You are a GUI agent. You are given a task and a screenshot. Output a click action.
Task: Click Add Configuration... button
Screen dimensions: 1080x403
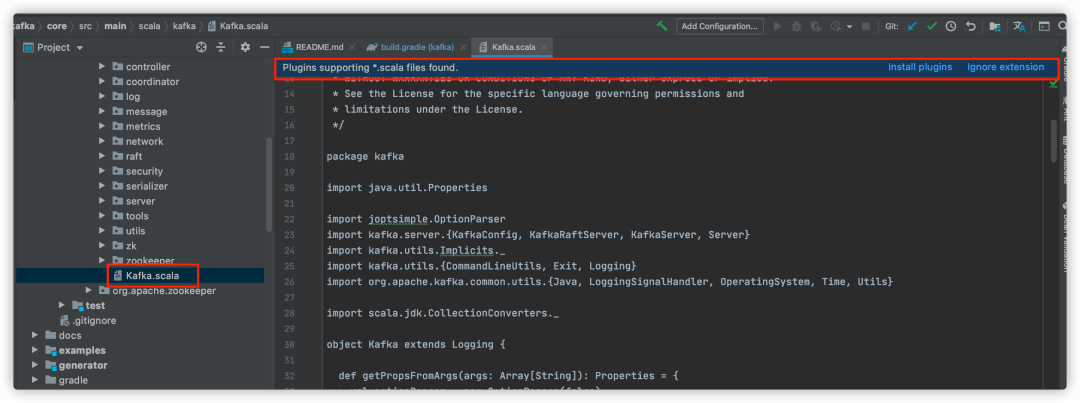720,26
